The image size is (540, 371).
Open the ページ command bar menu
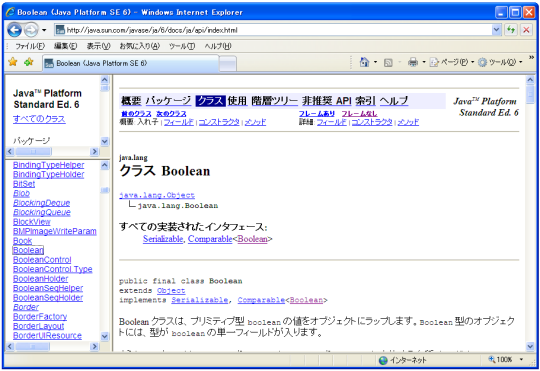tap(452, 62)
